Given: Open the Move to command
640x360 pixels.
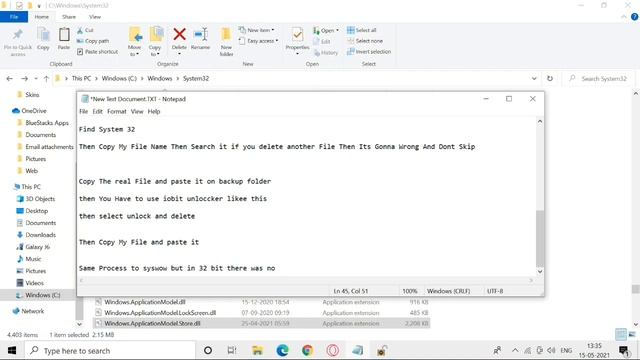Looking at the screenshot, I should [x=135, y=42].
